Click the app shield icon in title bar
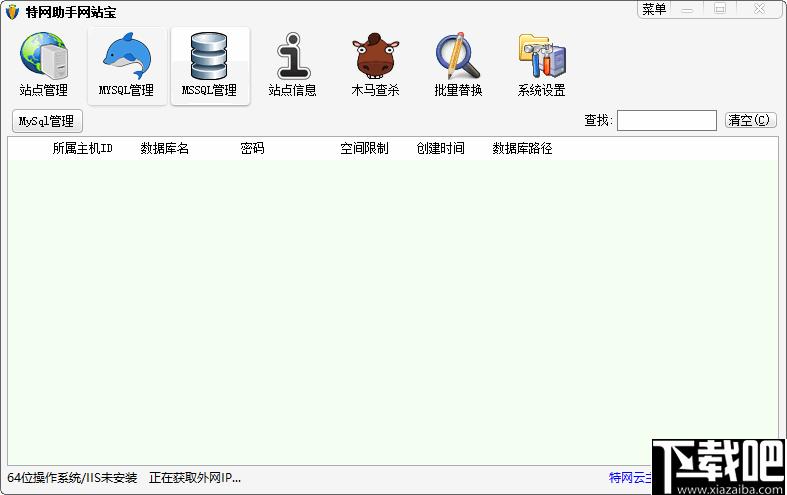Image resolution: width=787 pixels, height=495 pixels. coord(12,12)
